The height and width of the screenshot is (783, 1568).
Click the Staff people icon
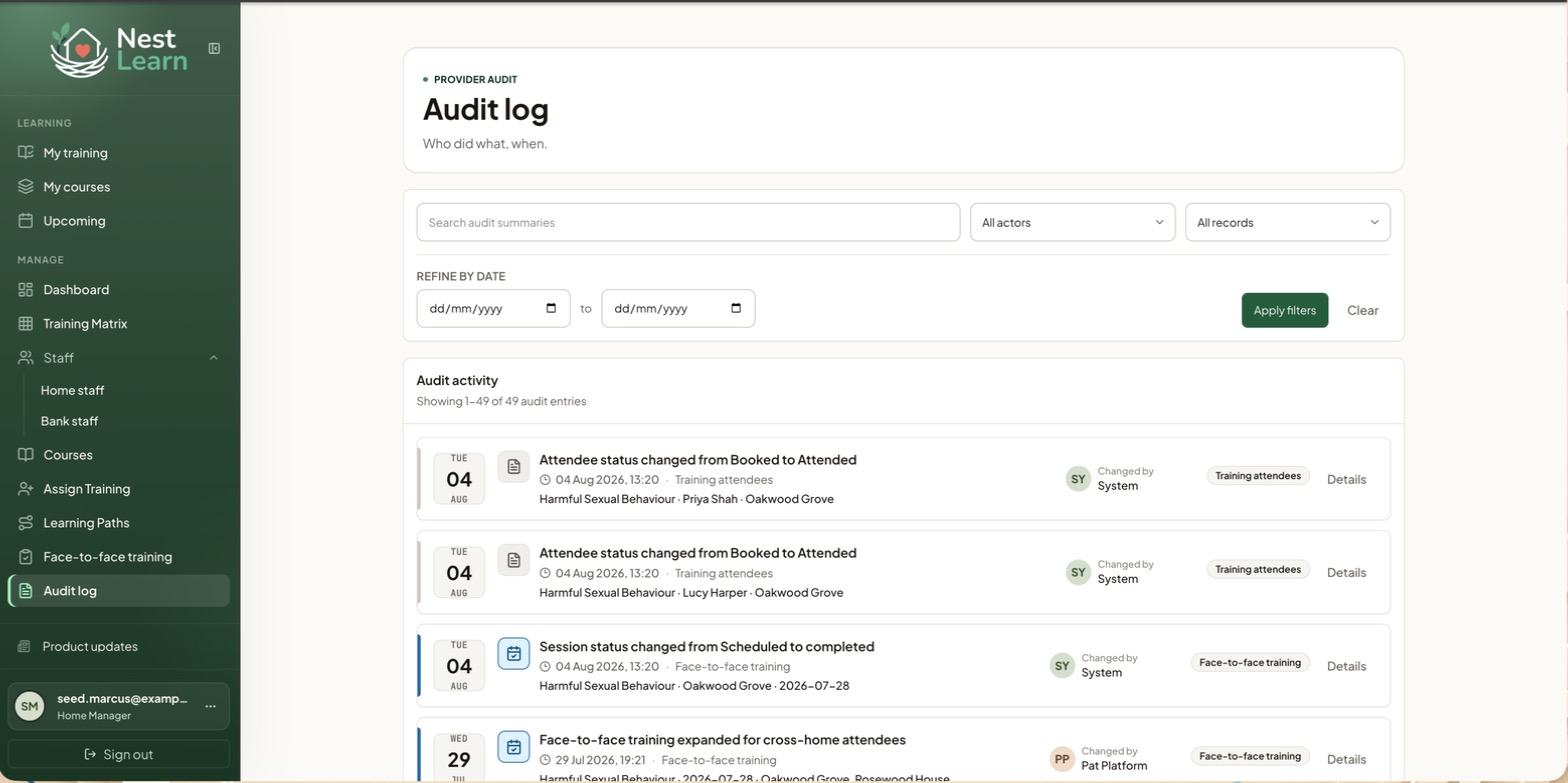[x=26, y=358]
